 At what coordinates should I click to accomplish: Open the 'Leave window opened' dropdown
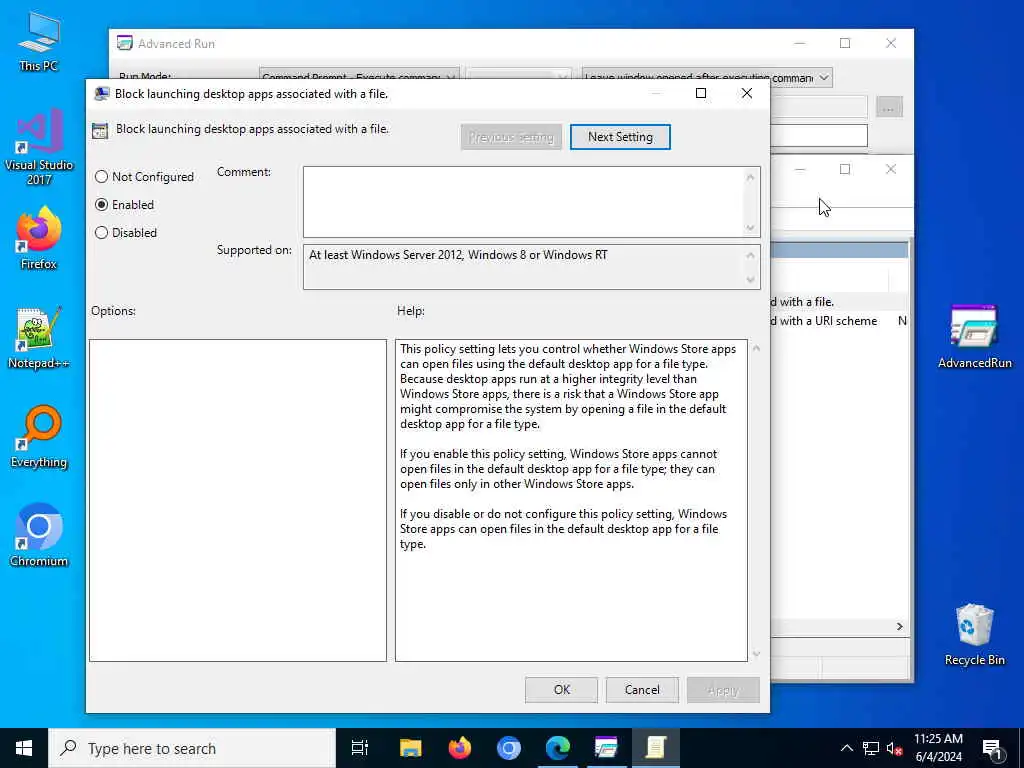point(707,78)
